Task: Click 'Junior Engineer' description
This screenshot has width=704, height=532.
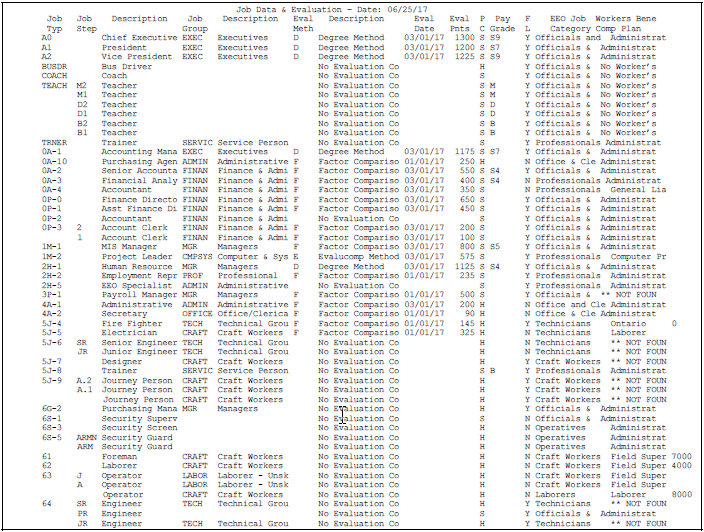Action: point(140,352)
